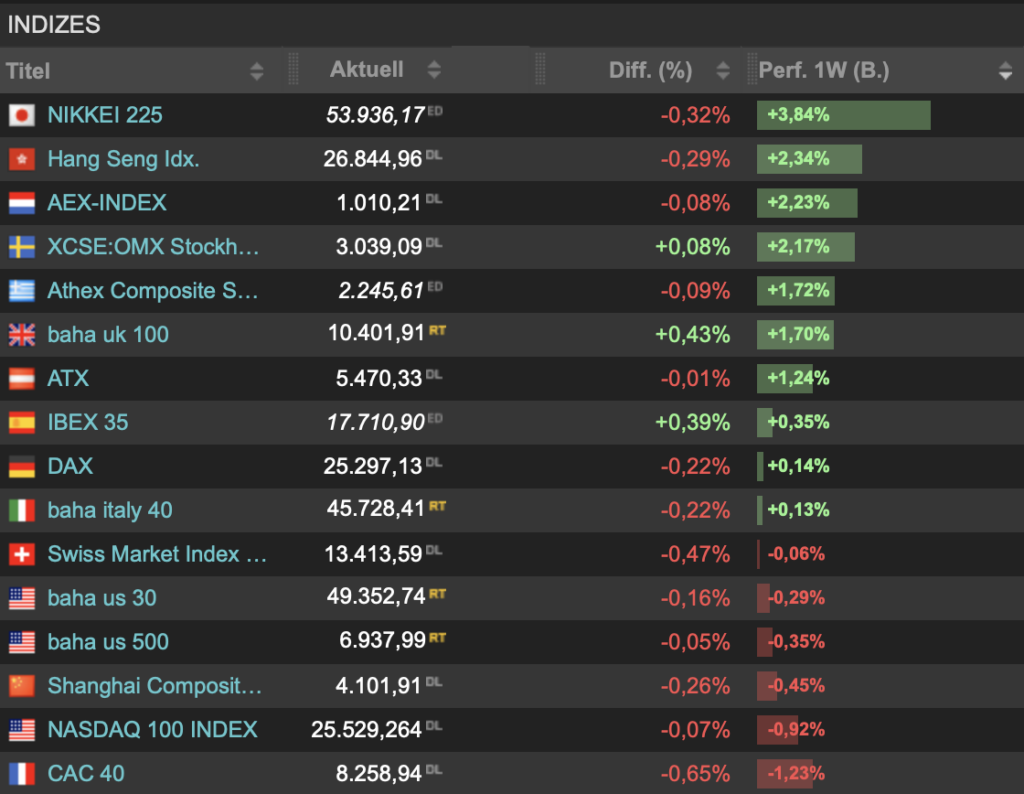Click the Aktuell column header label
Screen dimensions: 1024x794
click(x=366, y=70)
